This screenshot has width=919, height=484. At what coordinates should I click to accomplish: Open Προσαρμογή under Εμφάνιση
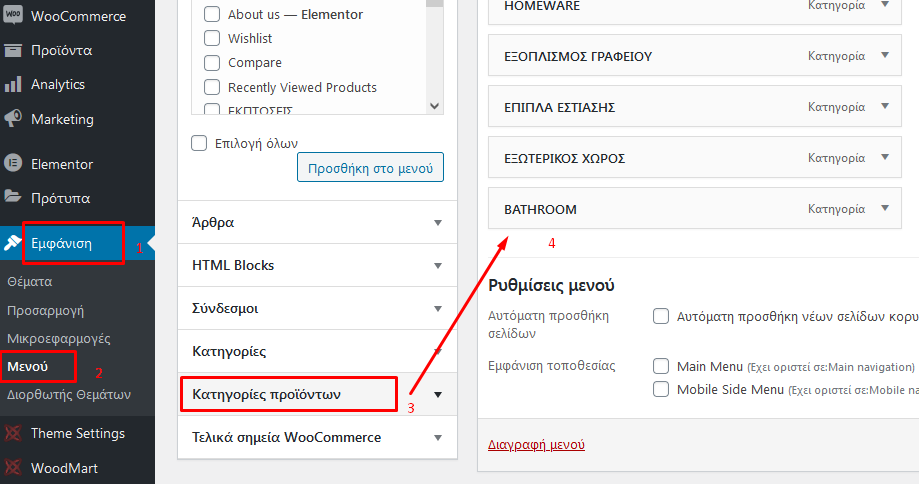45,311
